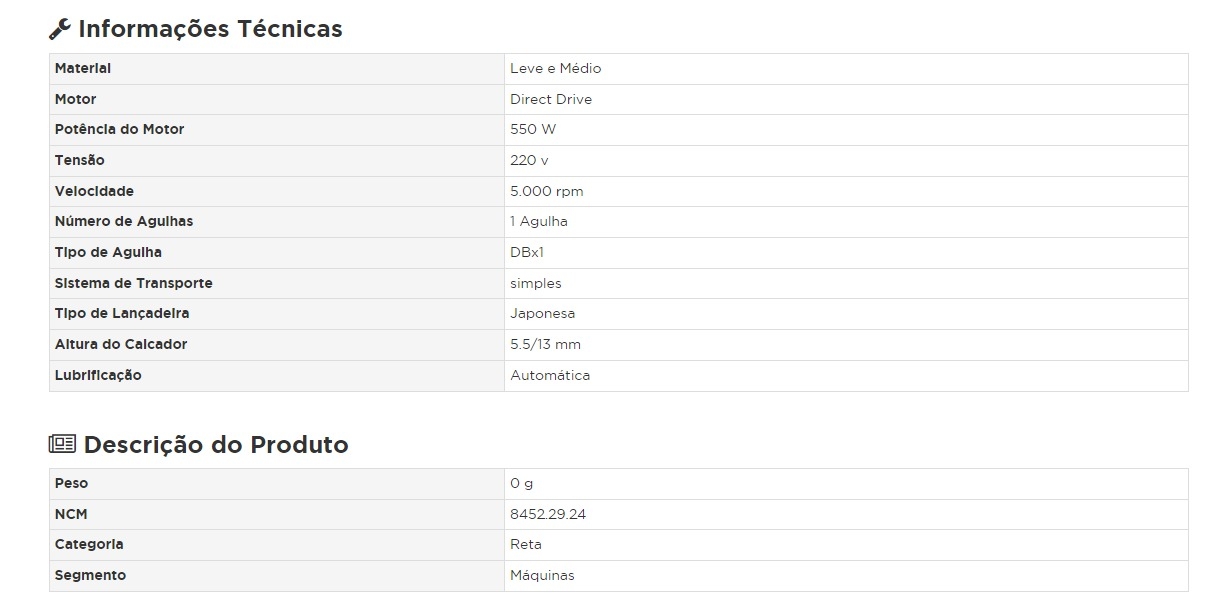Click the Descrição do Produto heading

(x=216, y=445)
